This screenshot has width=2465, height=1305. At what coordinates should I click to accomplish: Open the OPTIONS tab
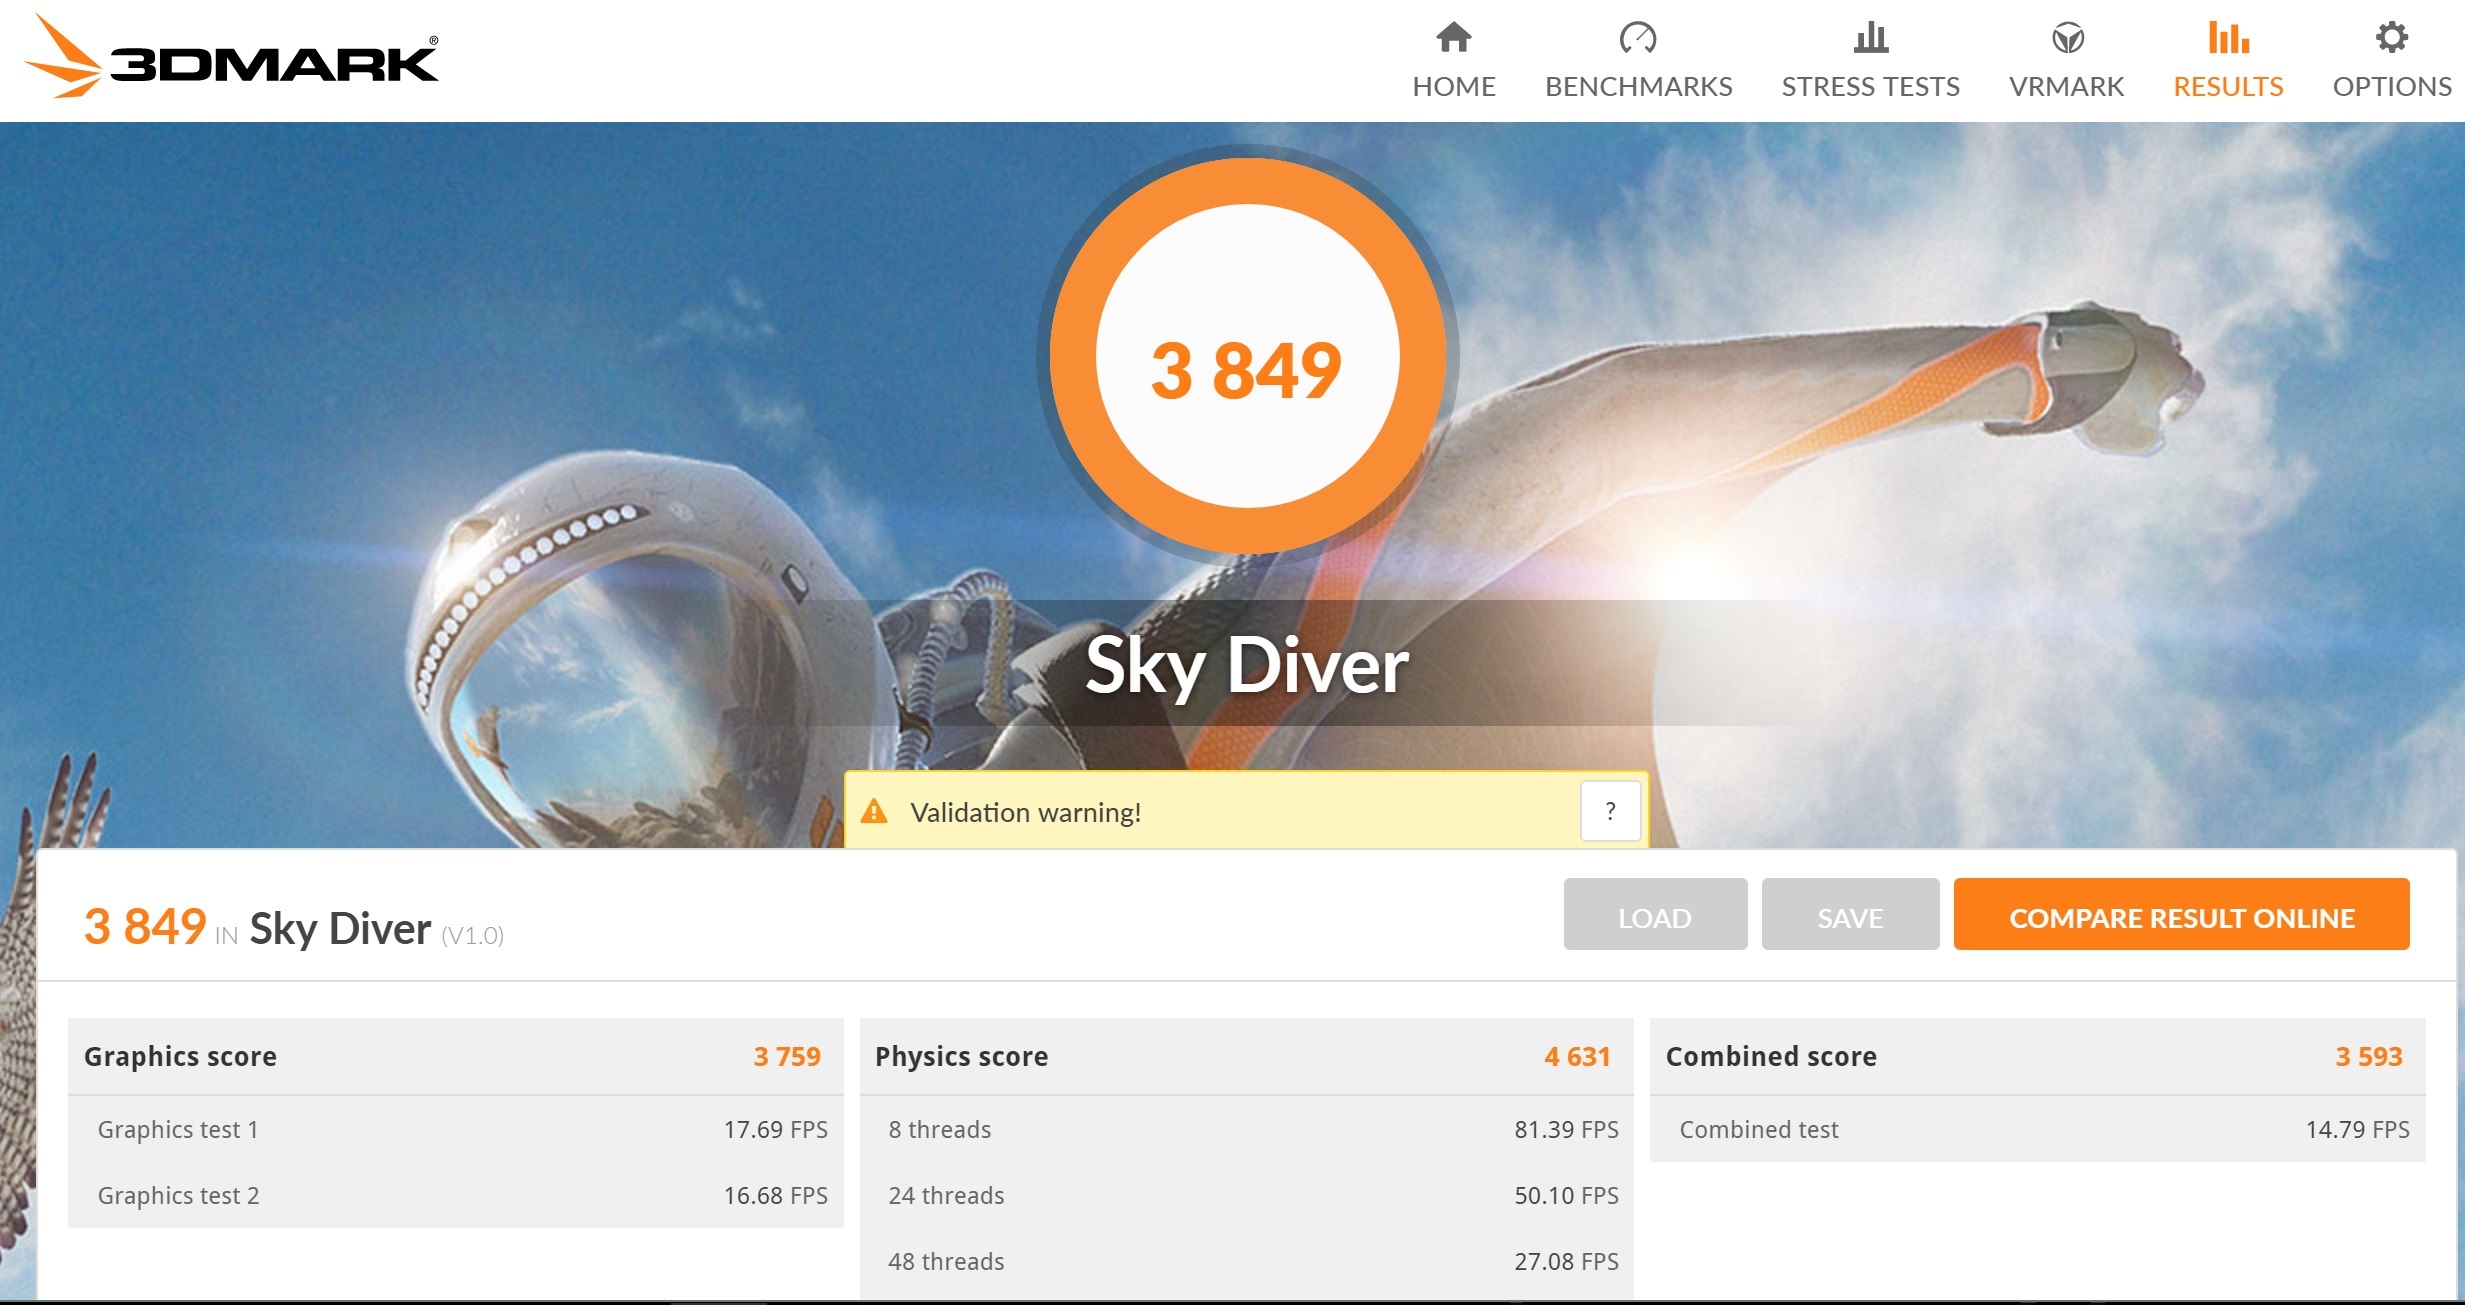click(x=2391, y=60)
